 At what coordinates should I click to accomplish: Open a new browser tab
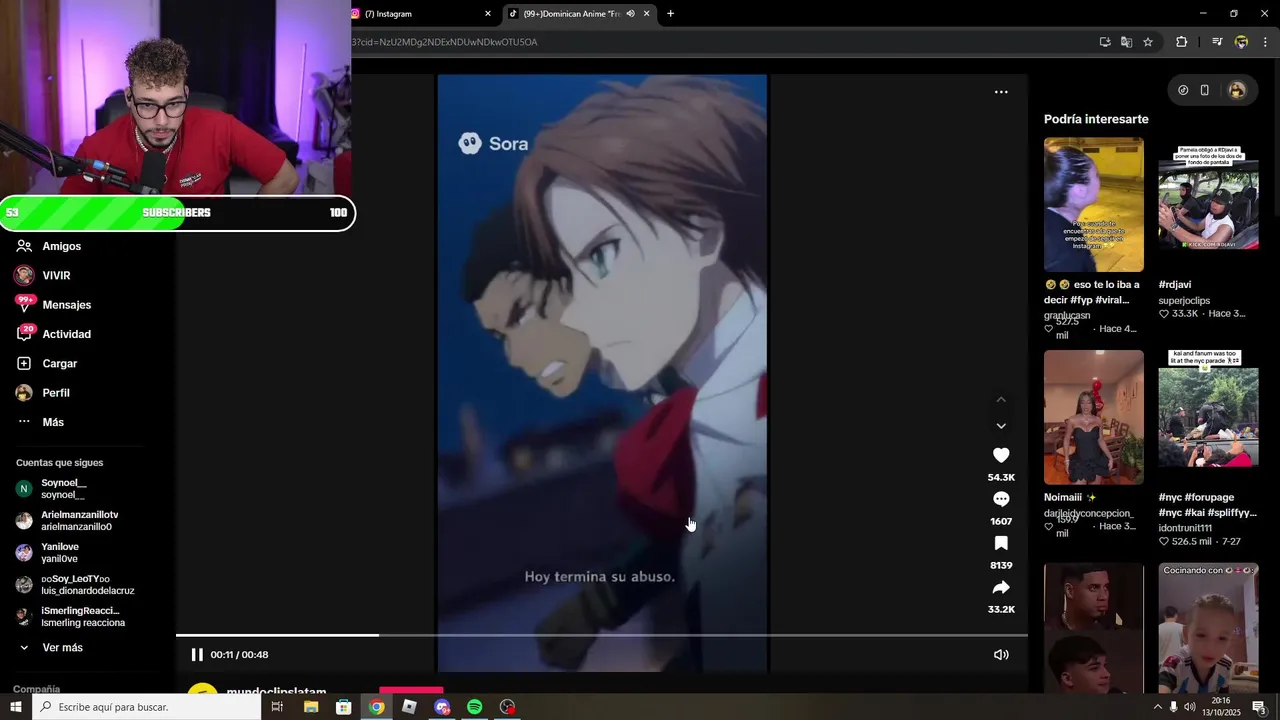(670, 14)
